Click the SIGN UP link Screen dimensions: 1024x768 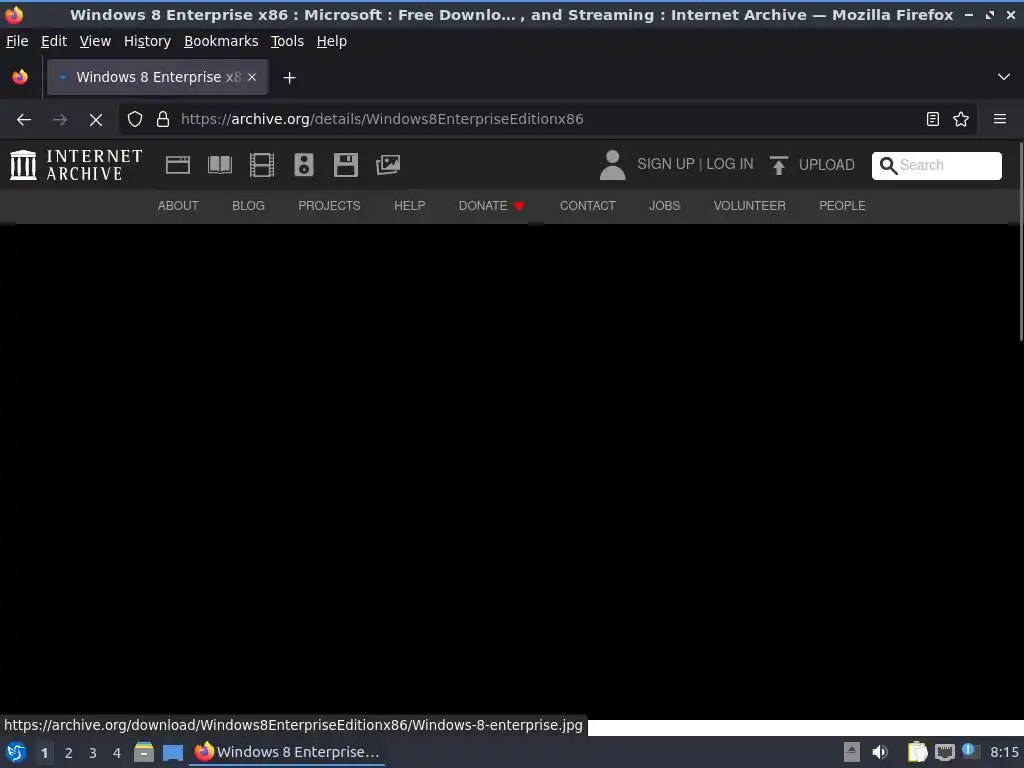665,164
